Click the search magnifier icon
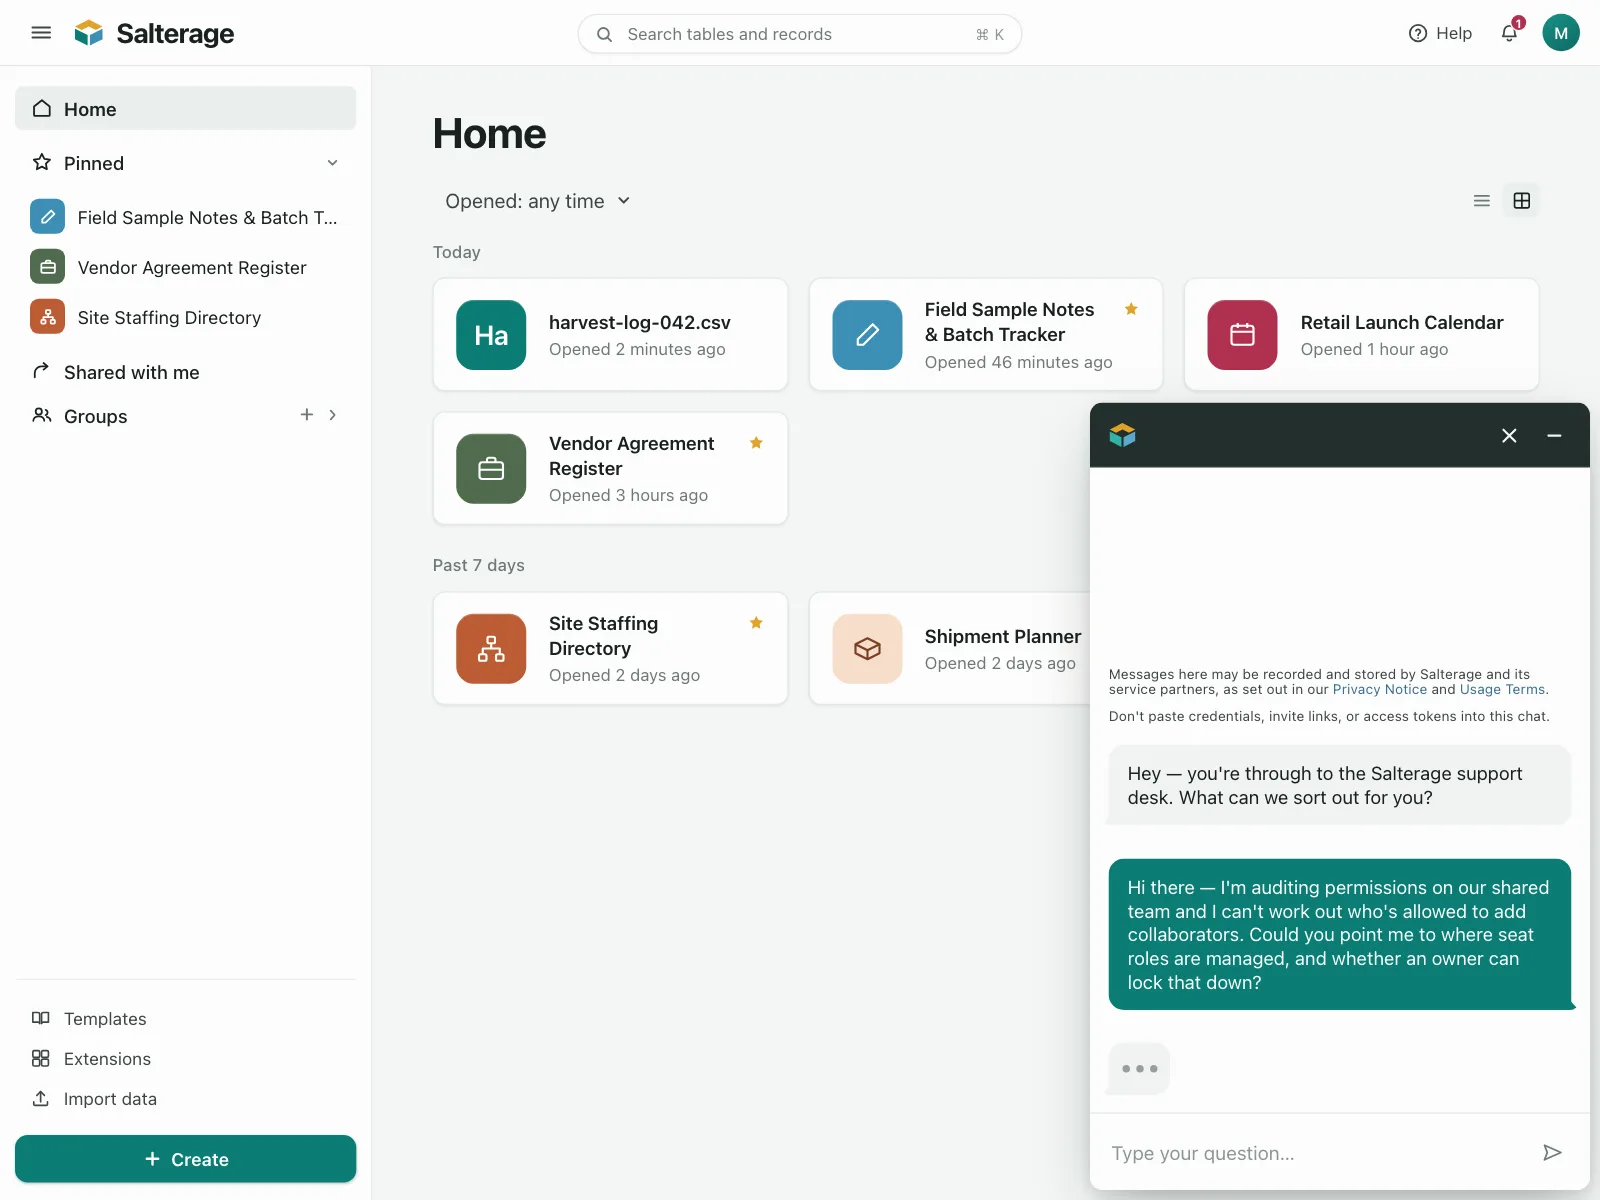The image size is (1600, 1200). (604, 34)
